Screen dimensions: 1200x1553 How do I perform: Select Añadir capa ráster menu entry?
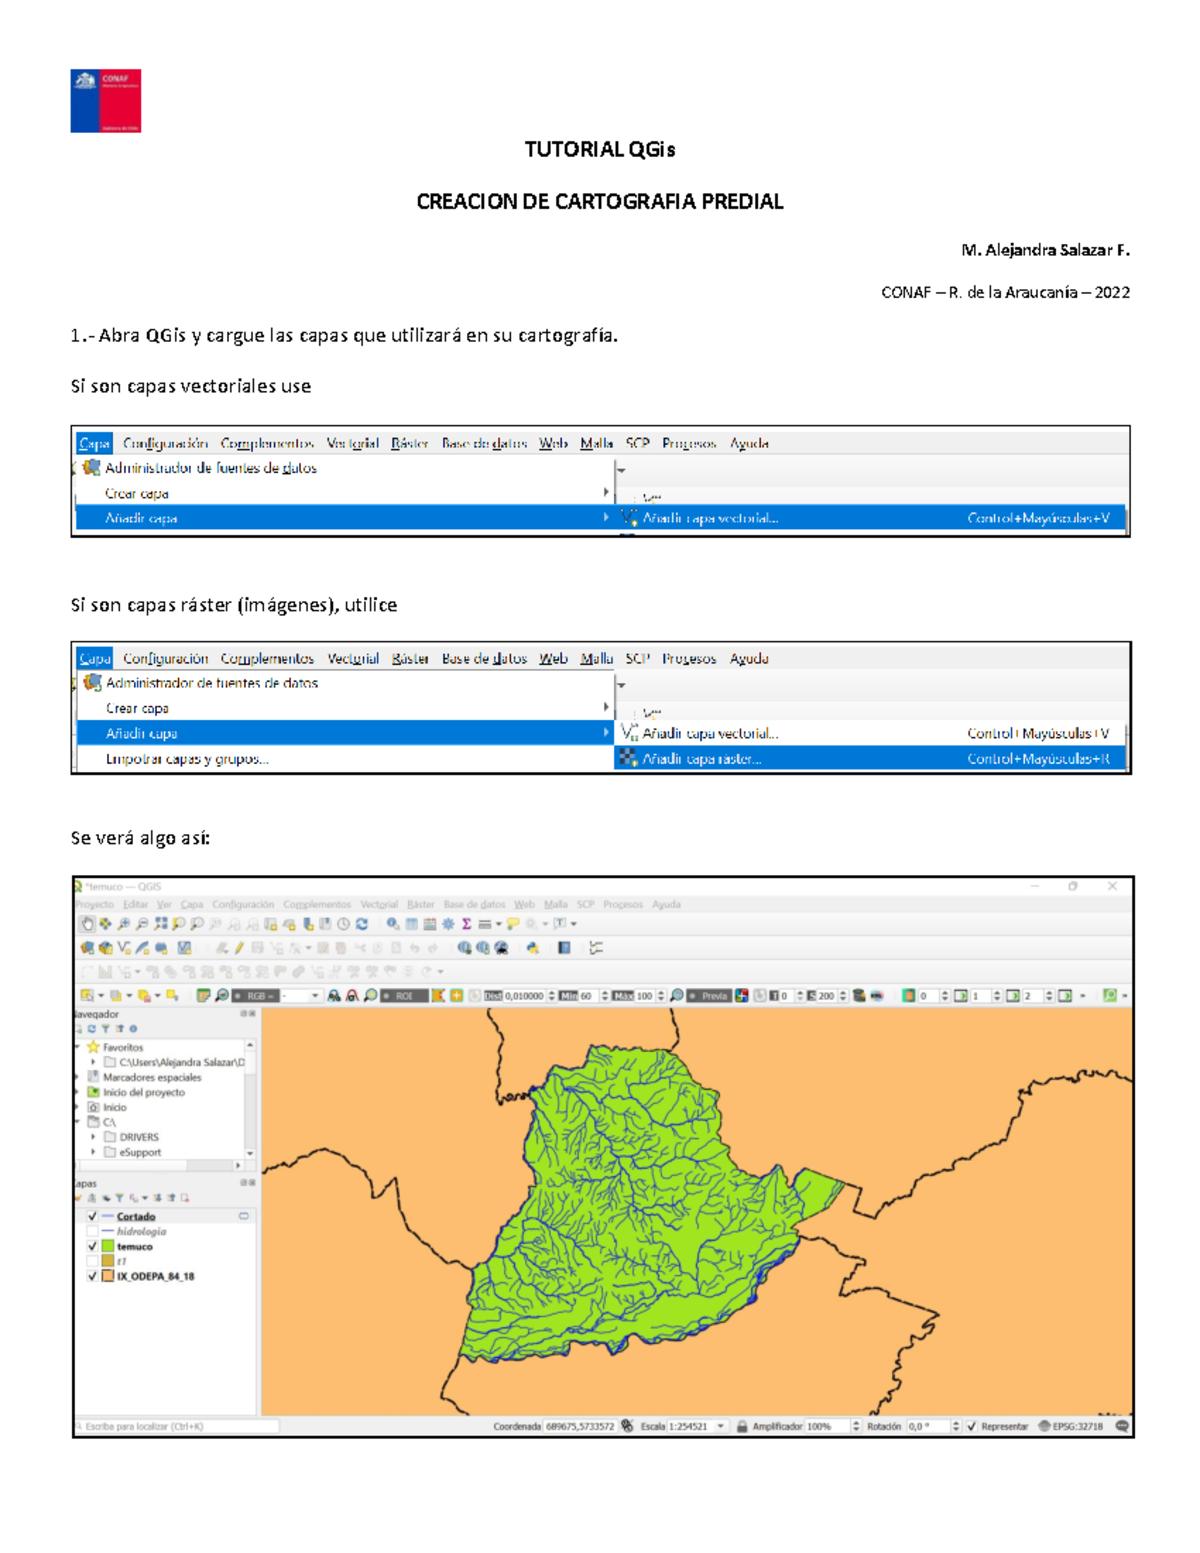point(870,759)
